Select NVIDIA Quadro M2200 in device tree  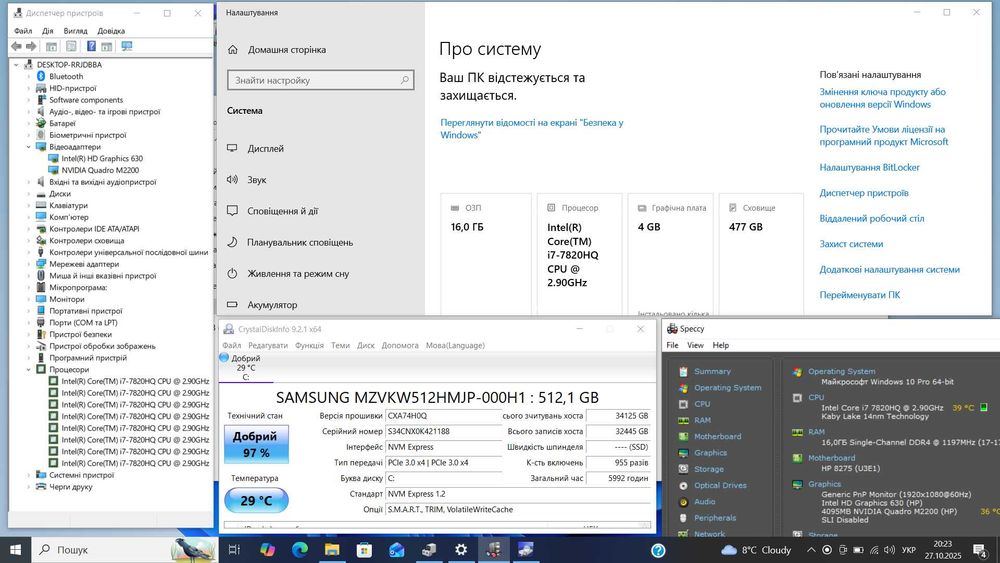point(99,170)
